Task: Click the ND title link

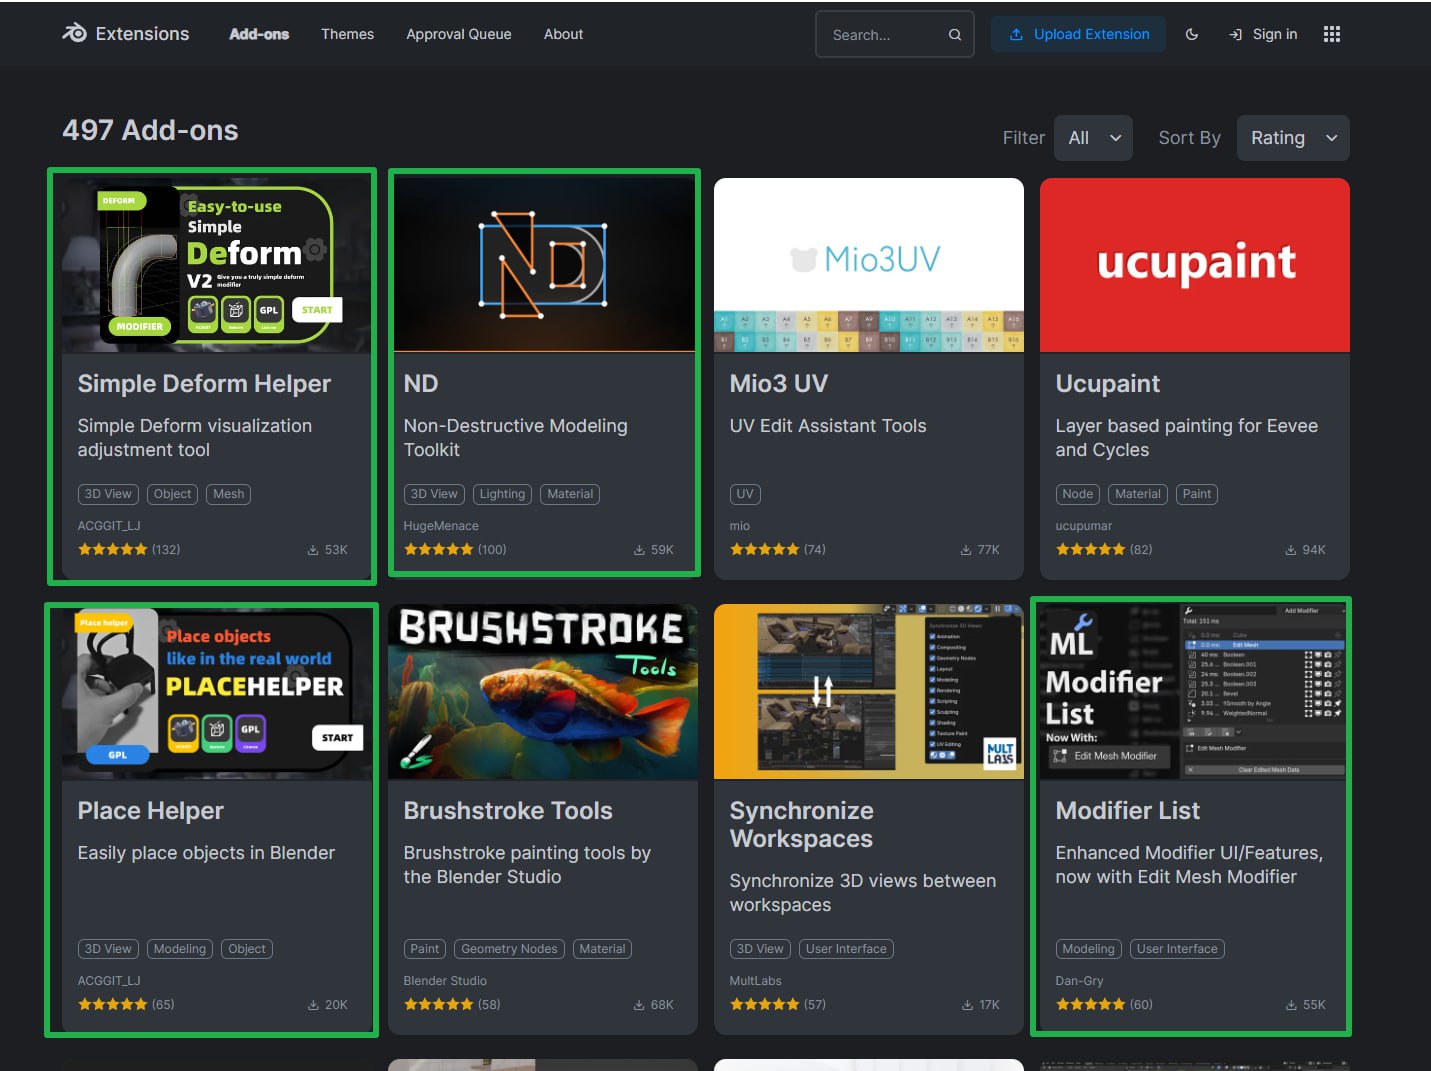Action: tap(421, 384)
